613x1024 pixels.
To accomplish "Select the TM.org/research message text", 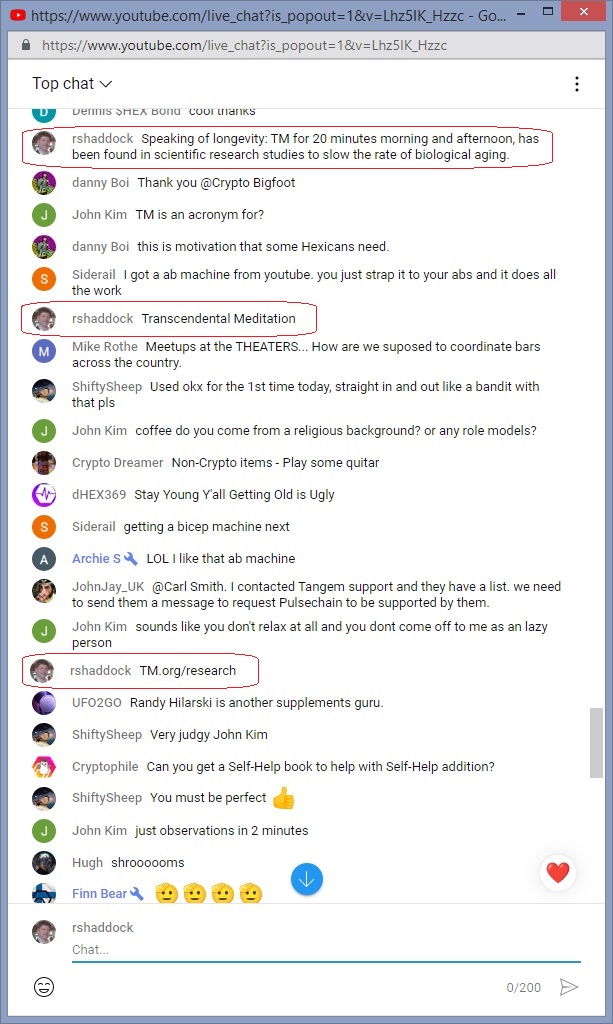I will [x=188, y=671].
